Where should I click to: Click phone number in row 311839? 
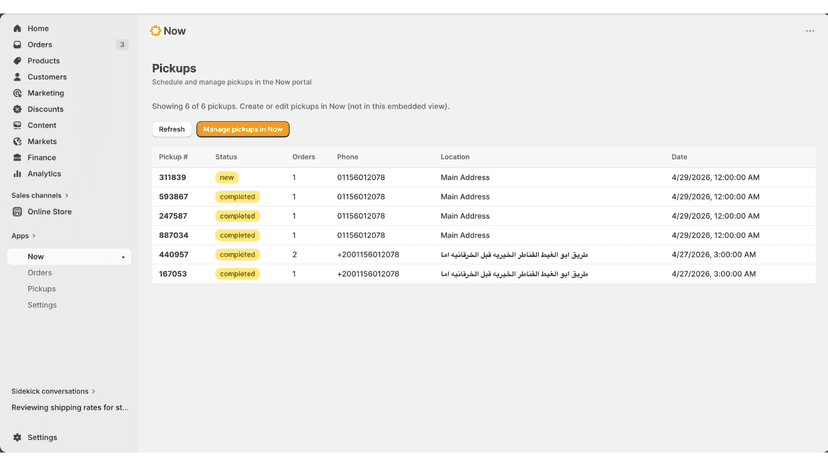click(361, 178)
